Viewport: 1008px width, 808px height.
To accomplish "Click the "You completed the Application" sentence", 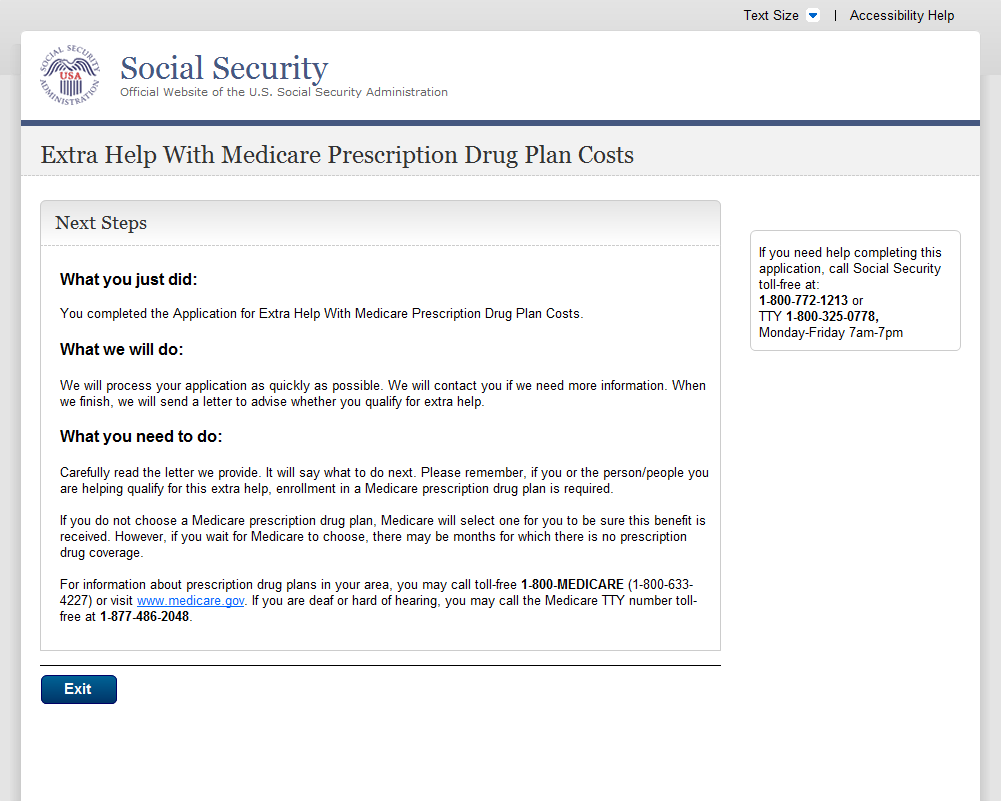I will 321,314.
